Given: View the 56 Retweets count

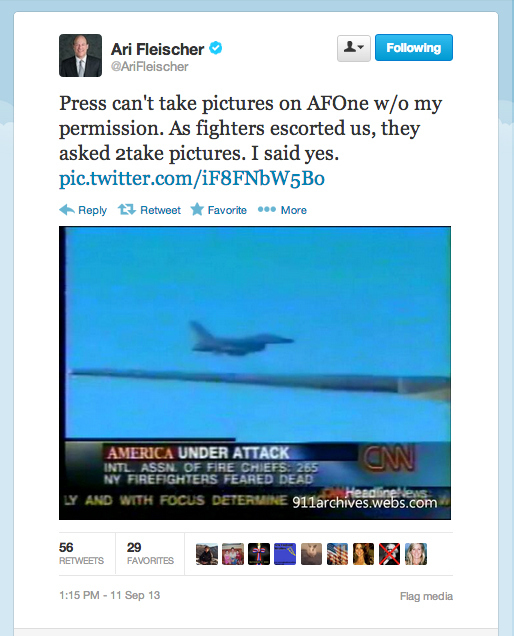Looking at the screenshot, I should 81,554.
